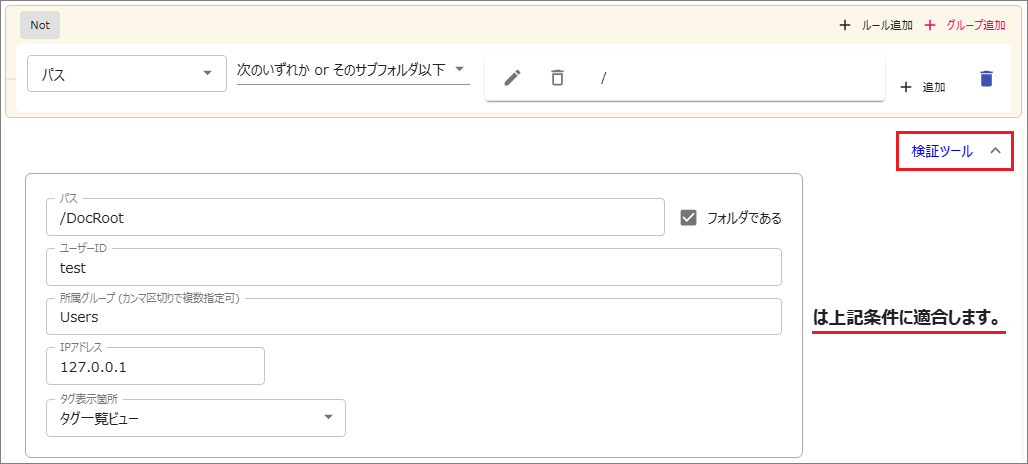Viewport: 1028px width, 464px height.
Task: Click the slash path entry in the rule
Action: (x=604, y=78)
